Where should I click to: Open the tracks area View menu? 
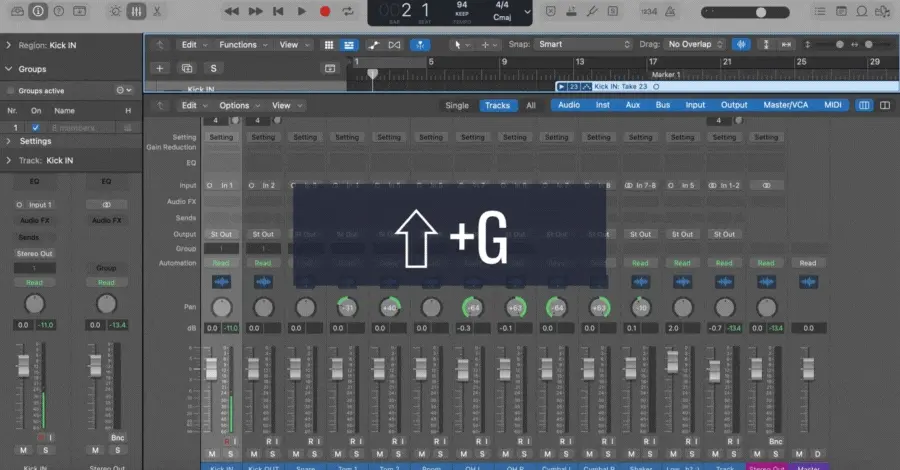point(294,45)
